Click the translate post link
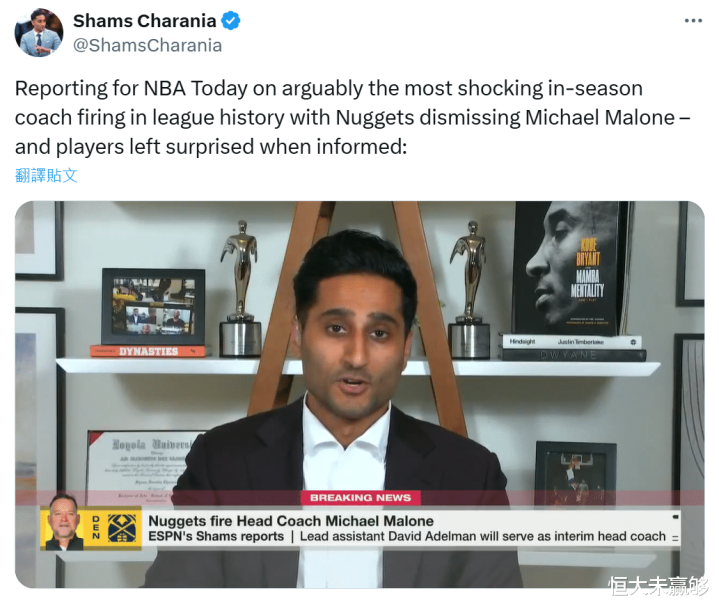 pyautogui.click(x=46, y=175)
